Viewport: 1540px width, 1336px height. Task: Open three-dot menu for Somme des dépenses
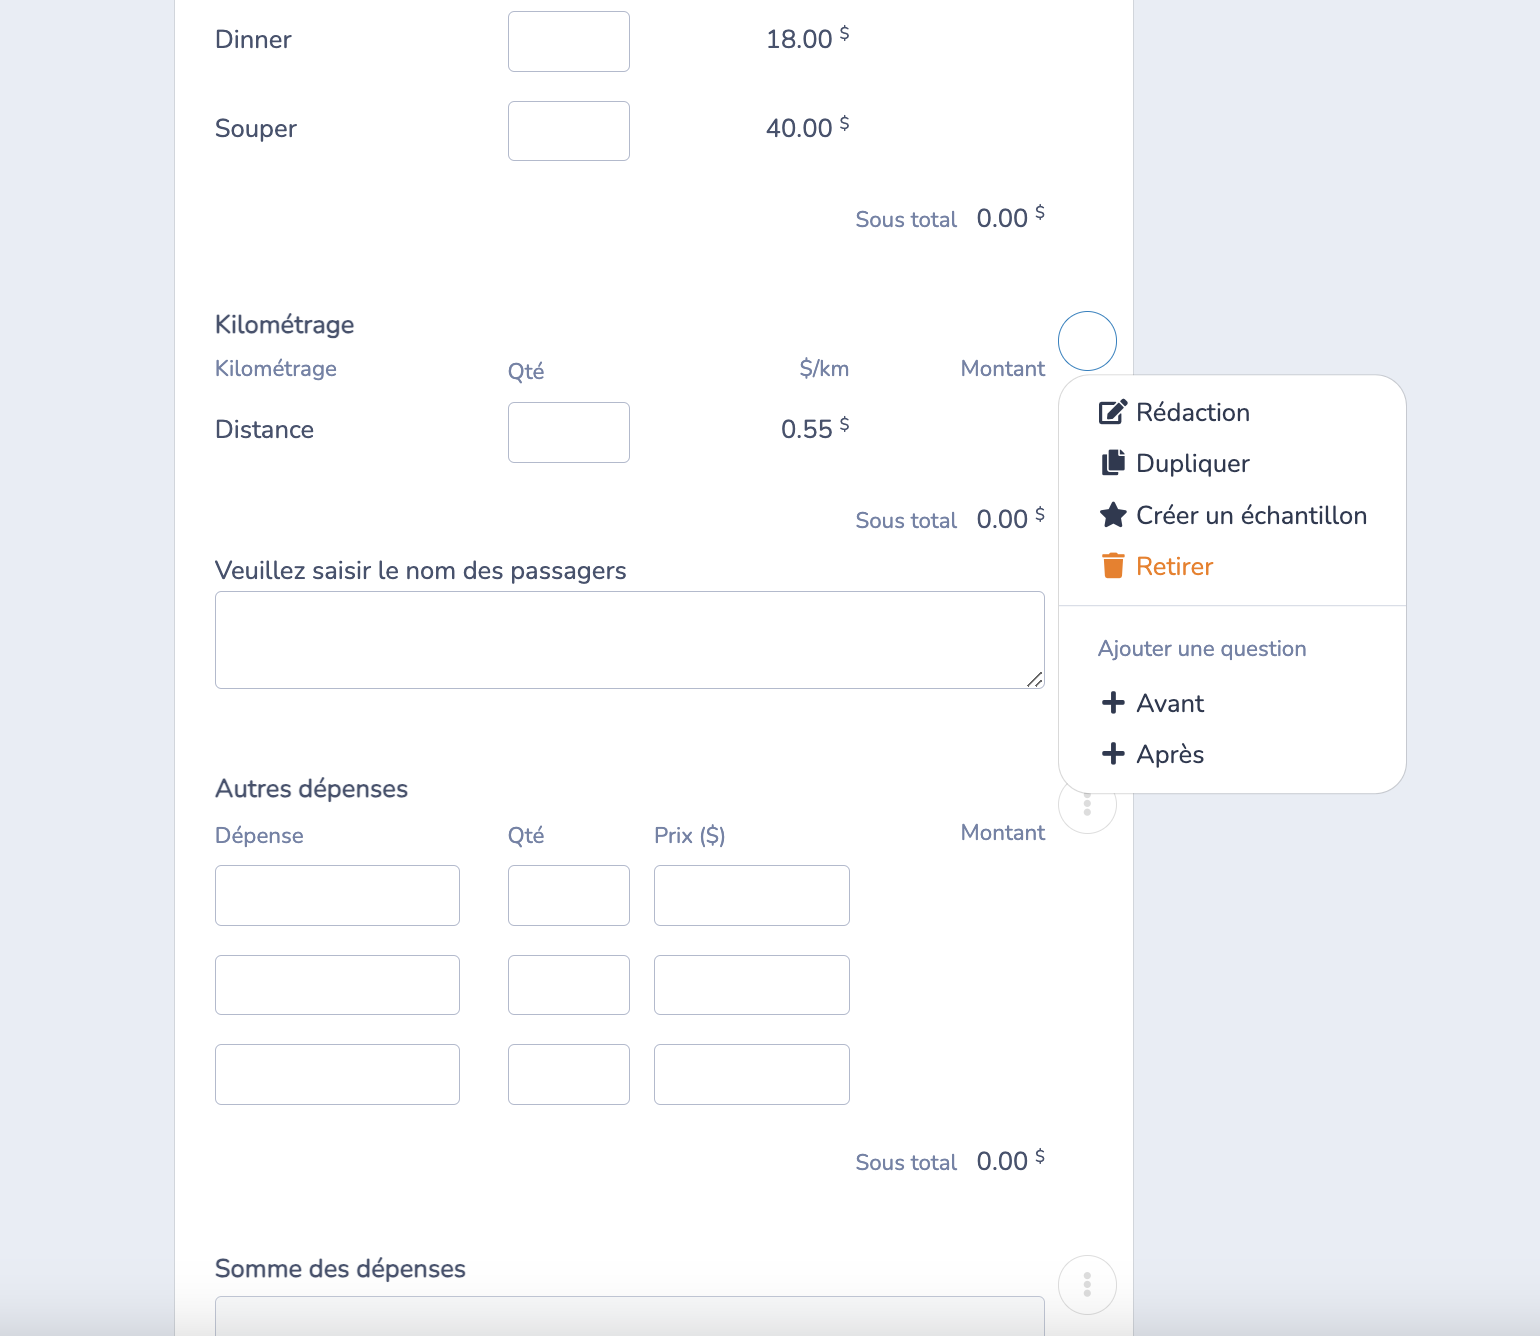(1087, 1284)
